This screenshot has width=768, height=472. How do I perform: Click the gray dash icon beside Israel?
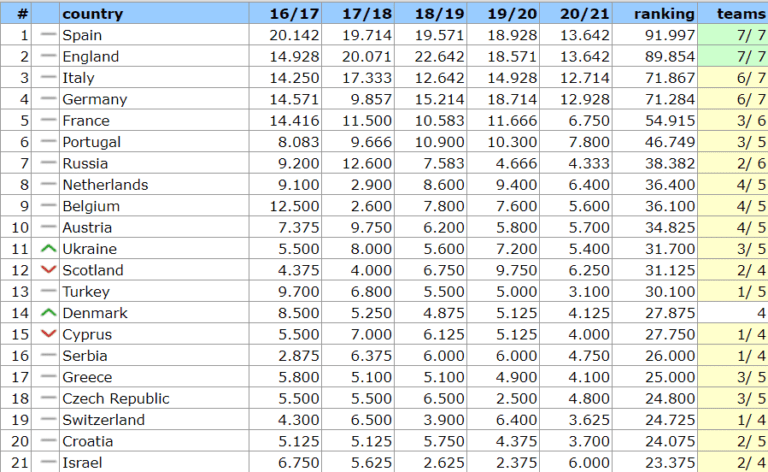coord(48,462)
